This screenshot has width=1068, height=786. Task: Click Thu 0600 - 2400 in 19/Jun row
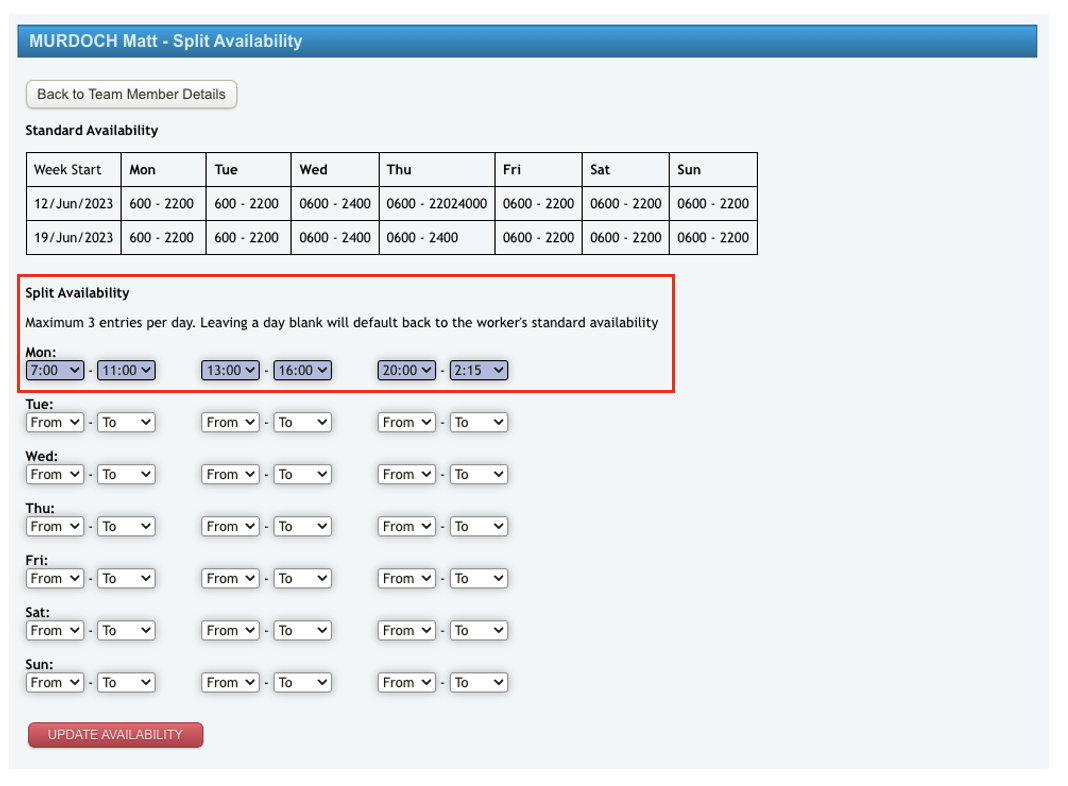[x=437, y=238]
